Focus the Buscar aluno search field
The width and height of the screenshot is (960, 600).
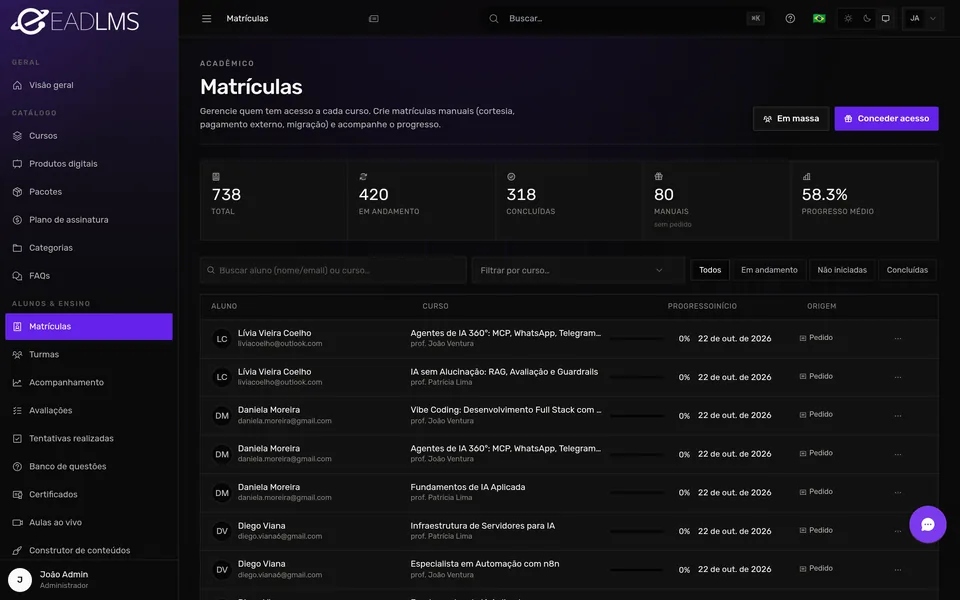[333, 270]
